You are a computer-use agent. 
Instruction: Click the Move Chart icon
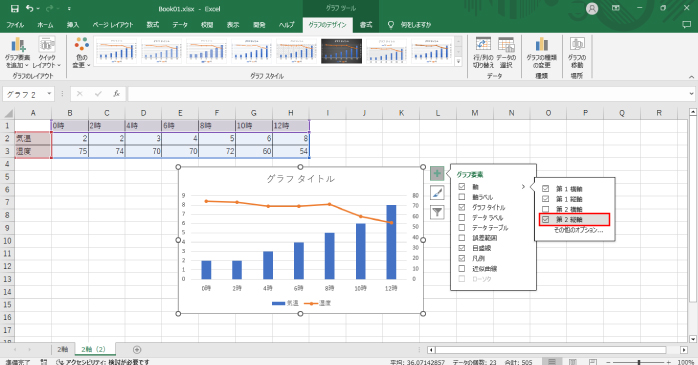point(577,52)
